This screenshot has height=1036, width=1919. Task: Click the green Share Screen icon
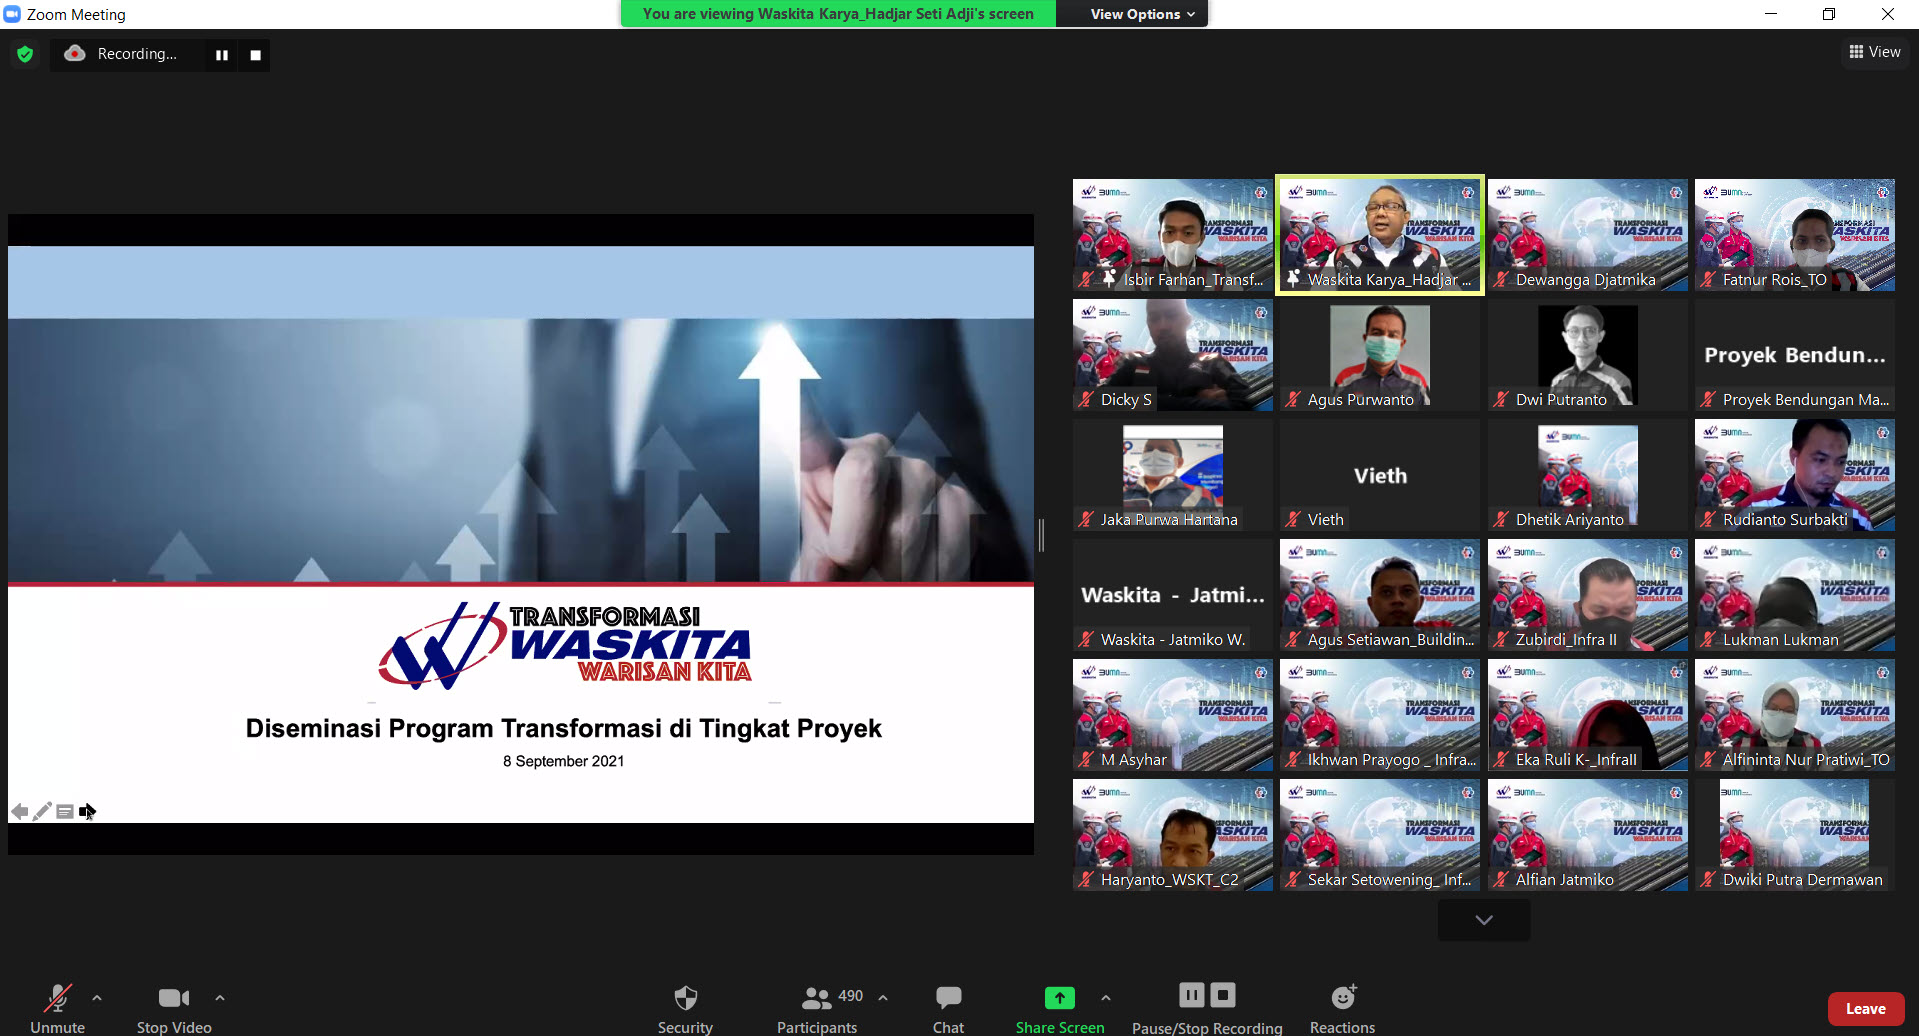[x=1060, y=998]
